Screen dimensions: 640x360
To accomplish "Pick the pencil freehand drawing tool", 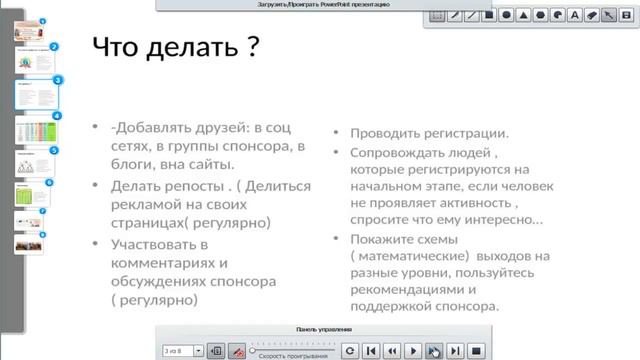I will point(455,16).
